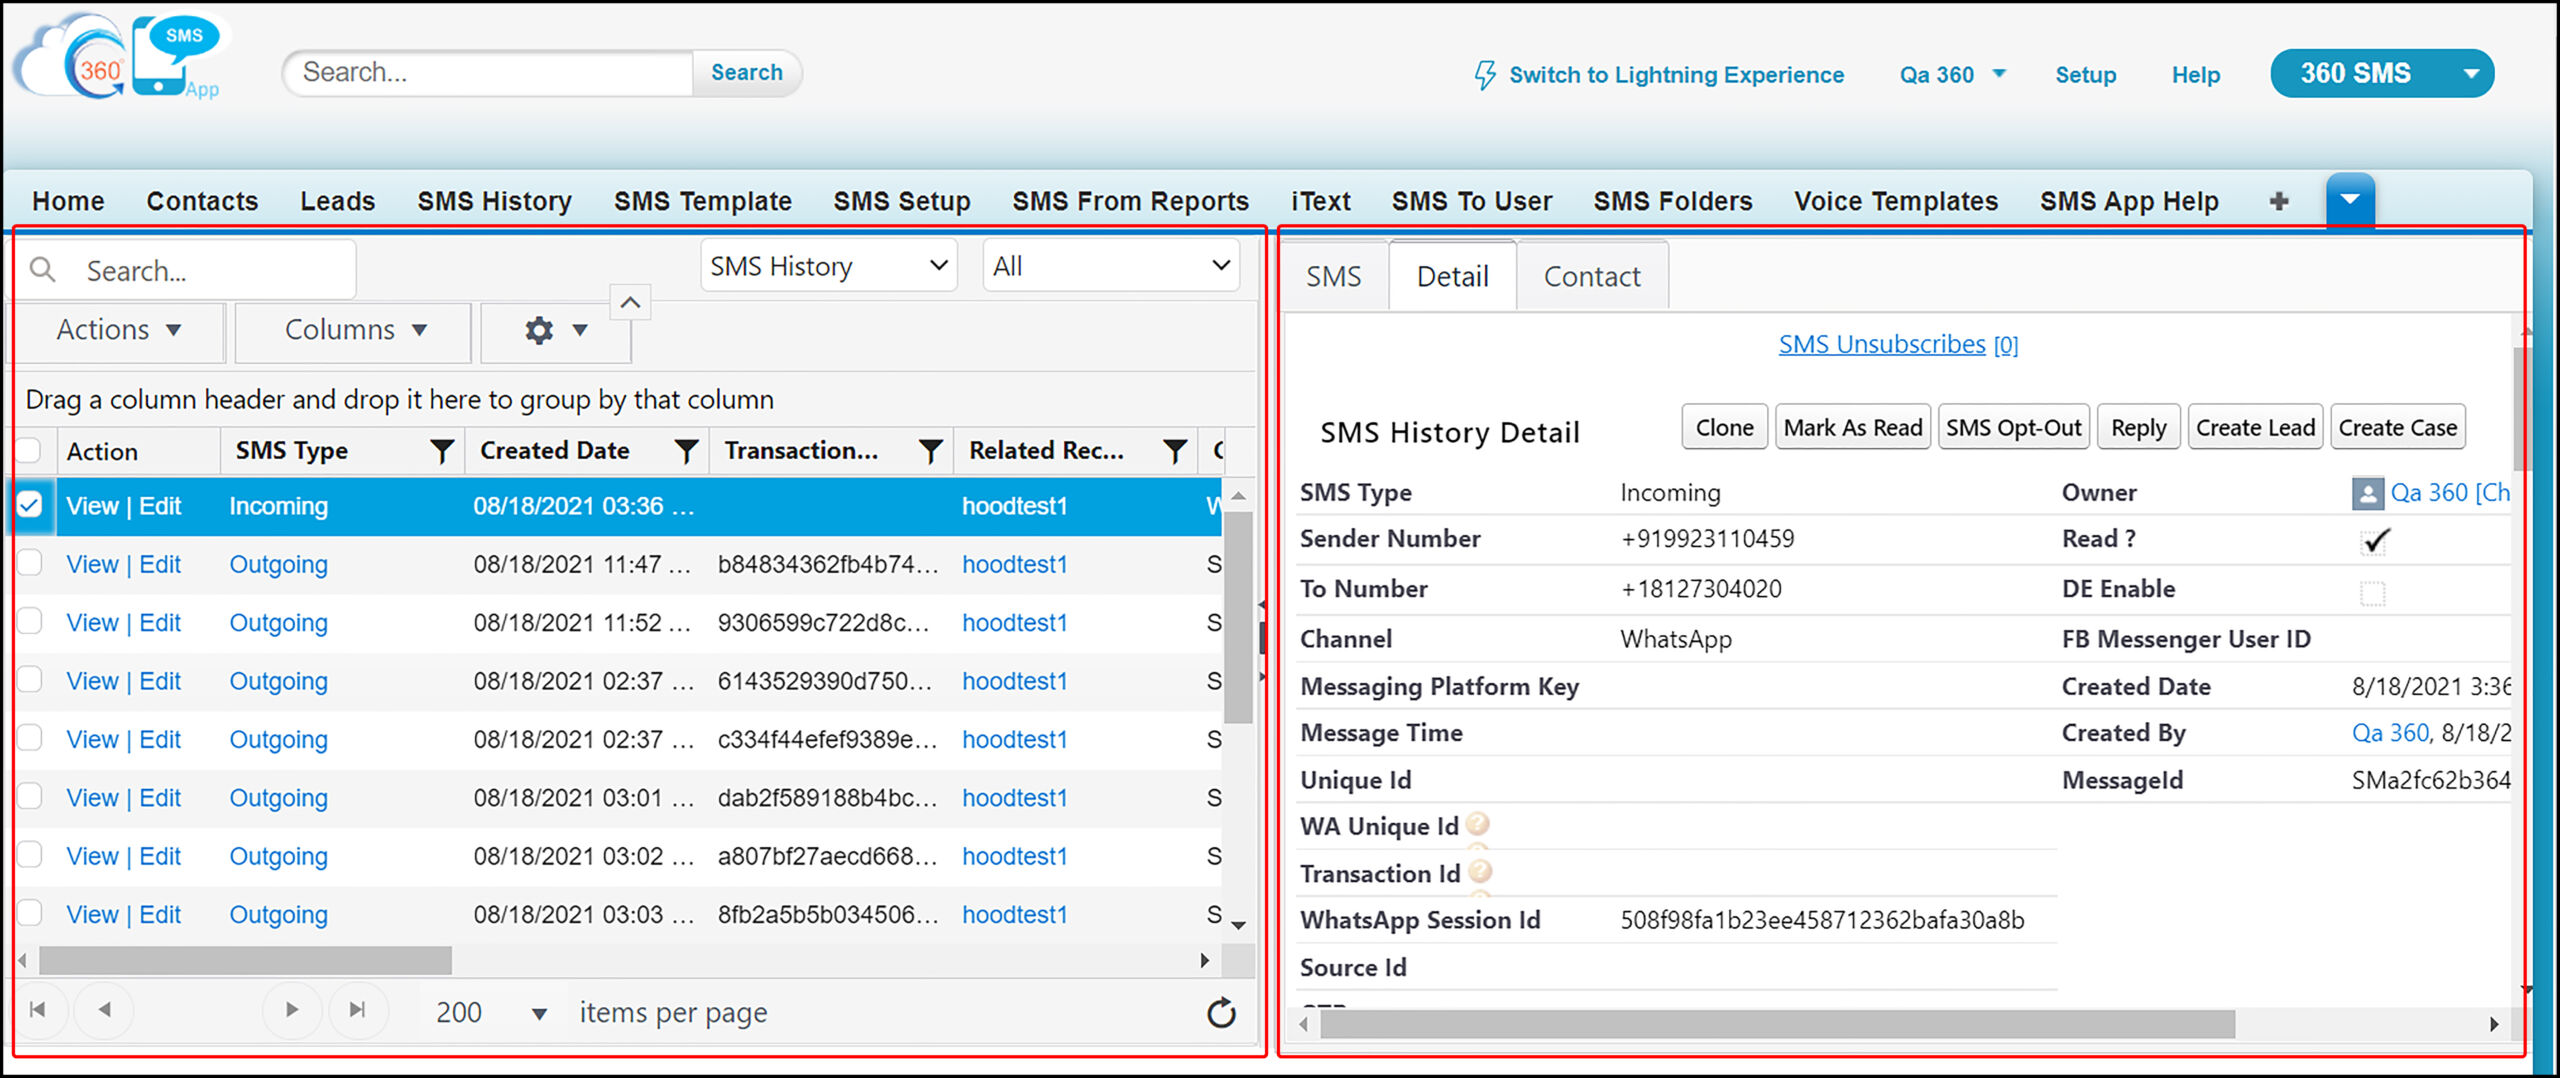Filter the Transaction column
This screenshot has width=2560, height=1078.
click(930, 451)
